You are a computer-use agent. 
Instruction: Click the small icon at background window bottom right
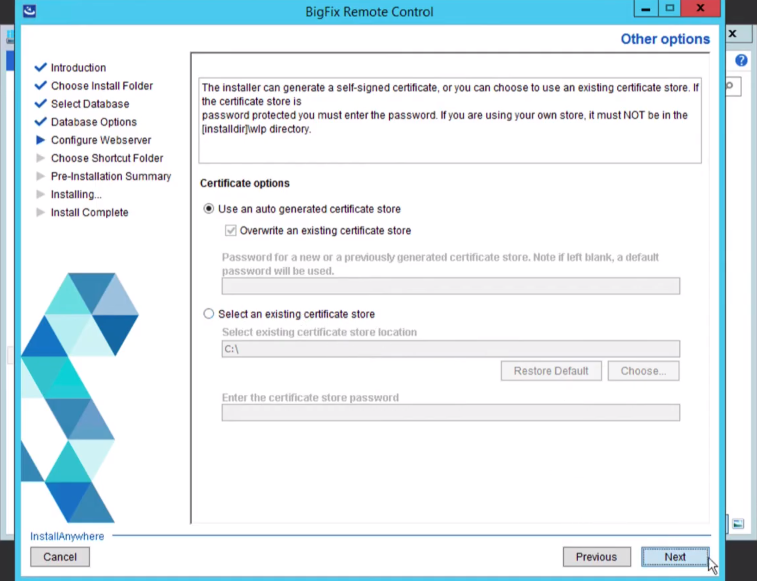(738, 524)
